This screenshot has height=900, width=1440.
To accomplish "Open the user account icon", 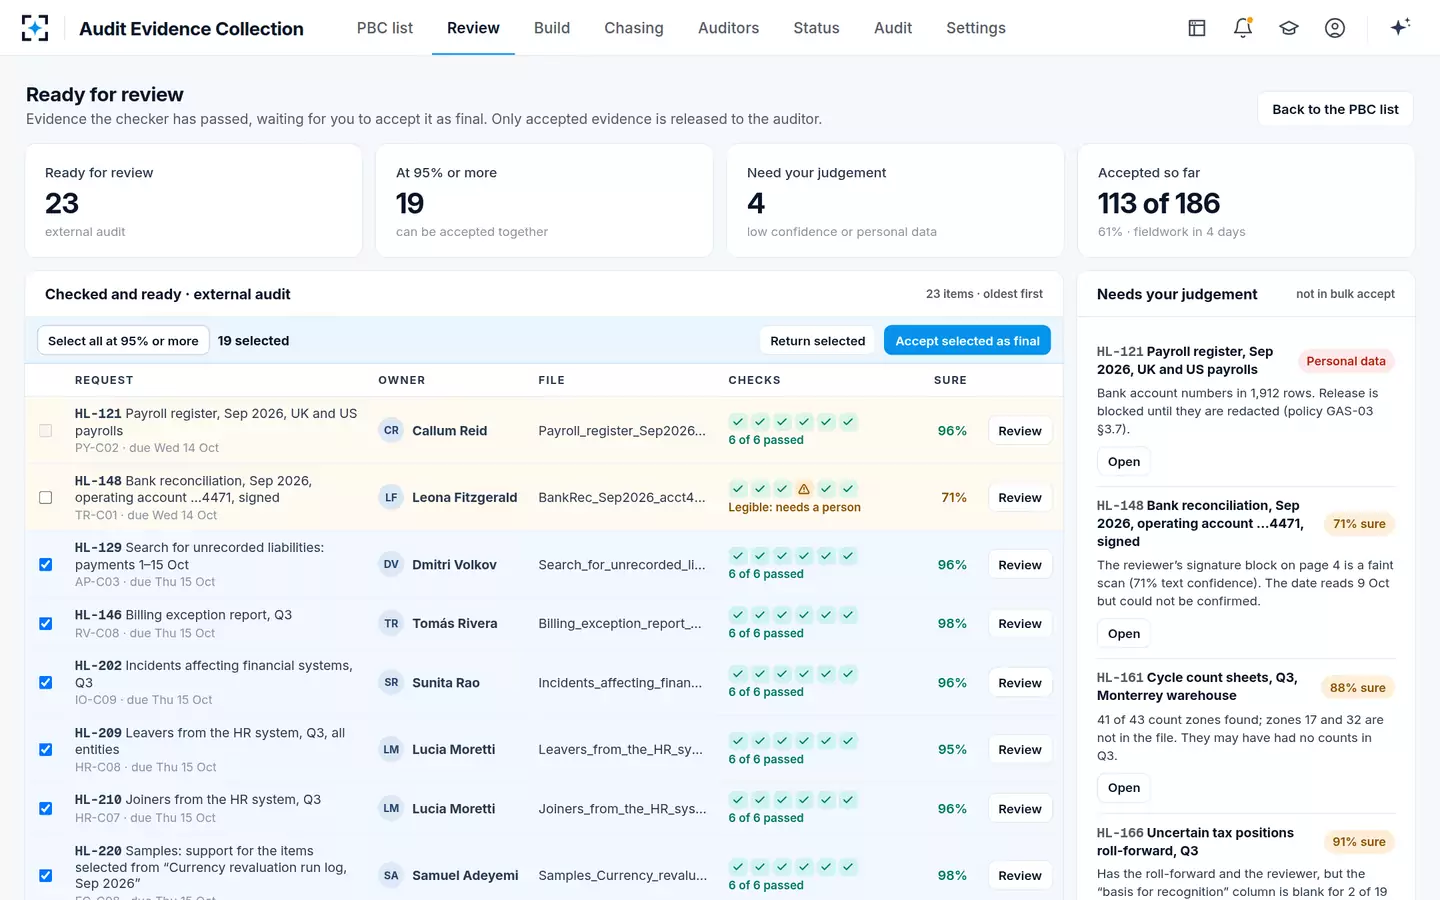I will (x=1335, y=28).
